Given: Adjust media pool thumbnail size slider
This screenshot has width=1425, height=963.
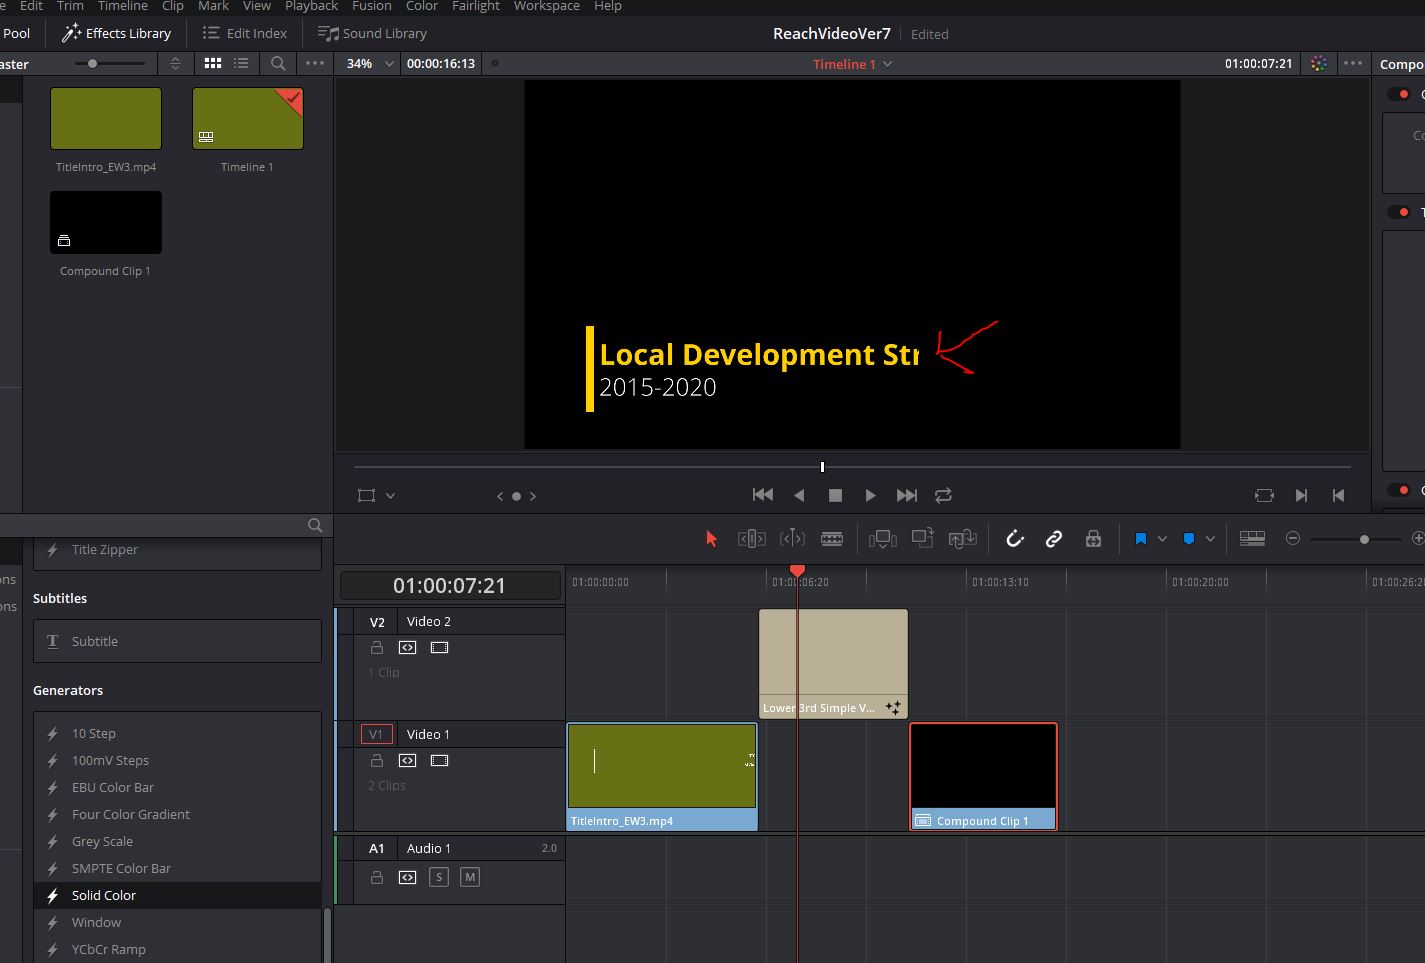Looking at the screenshot, I should [111, 63].
